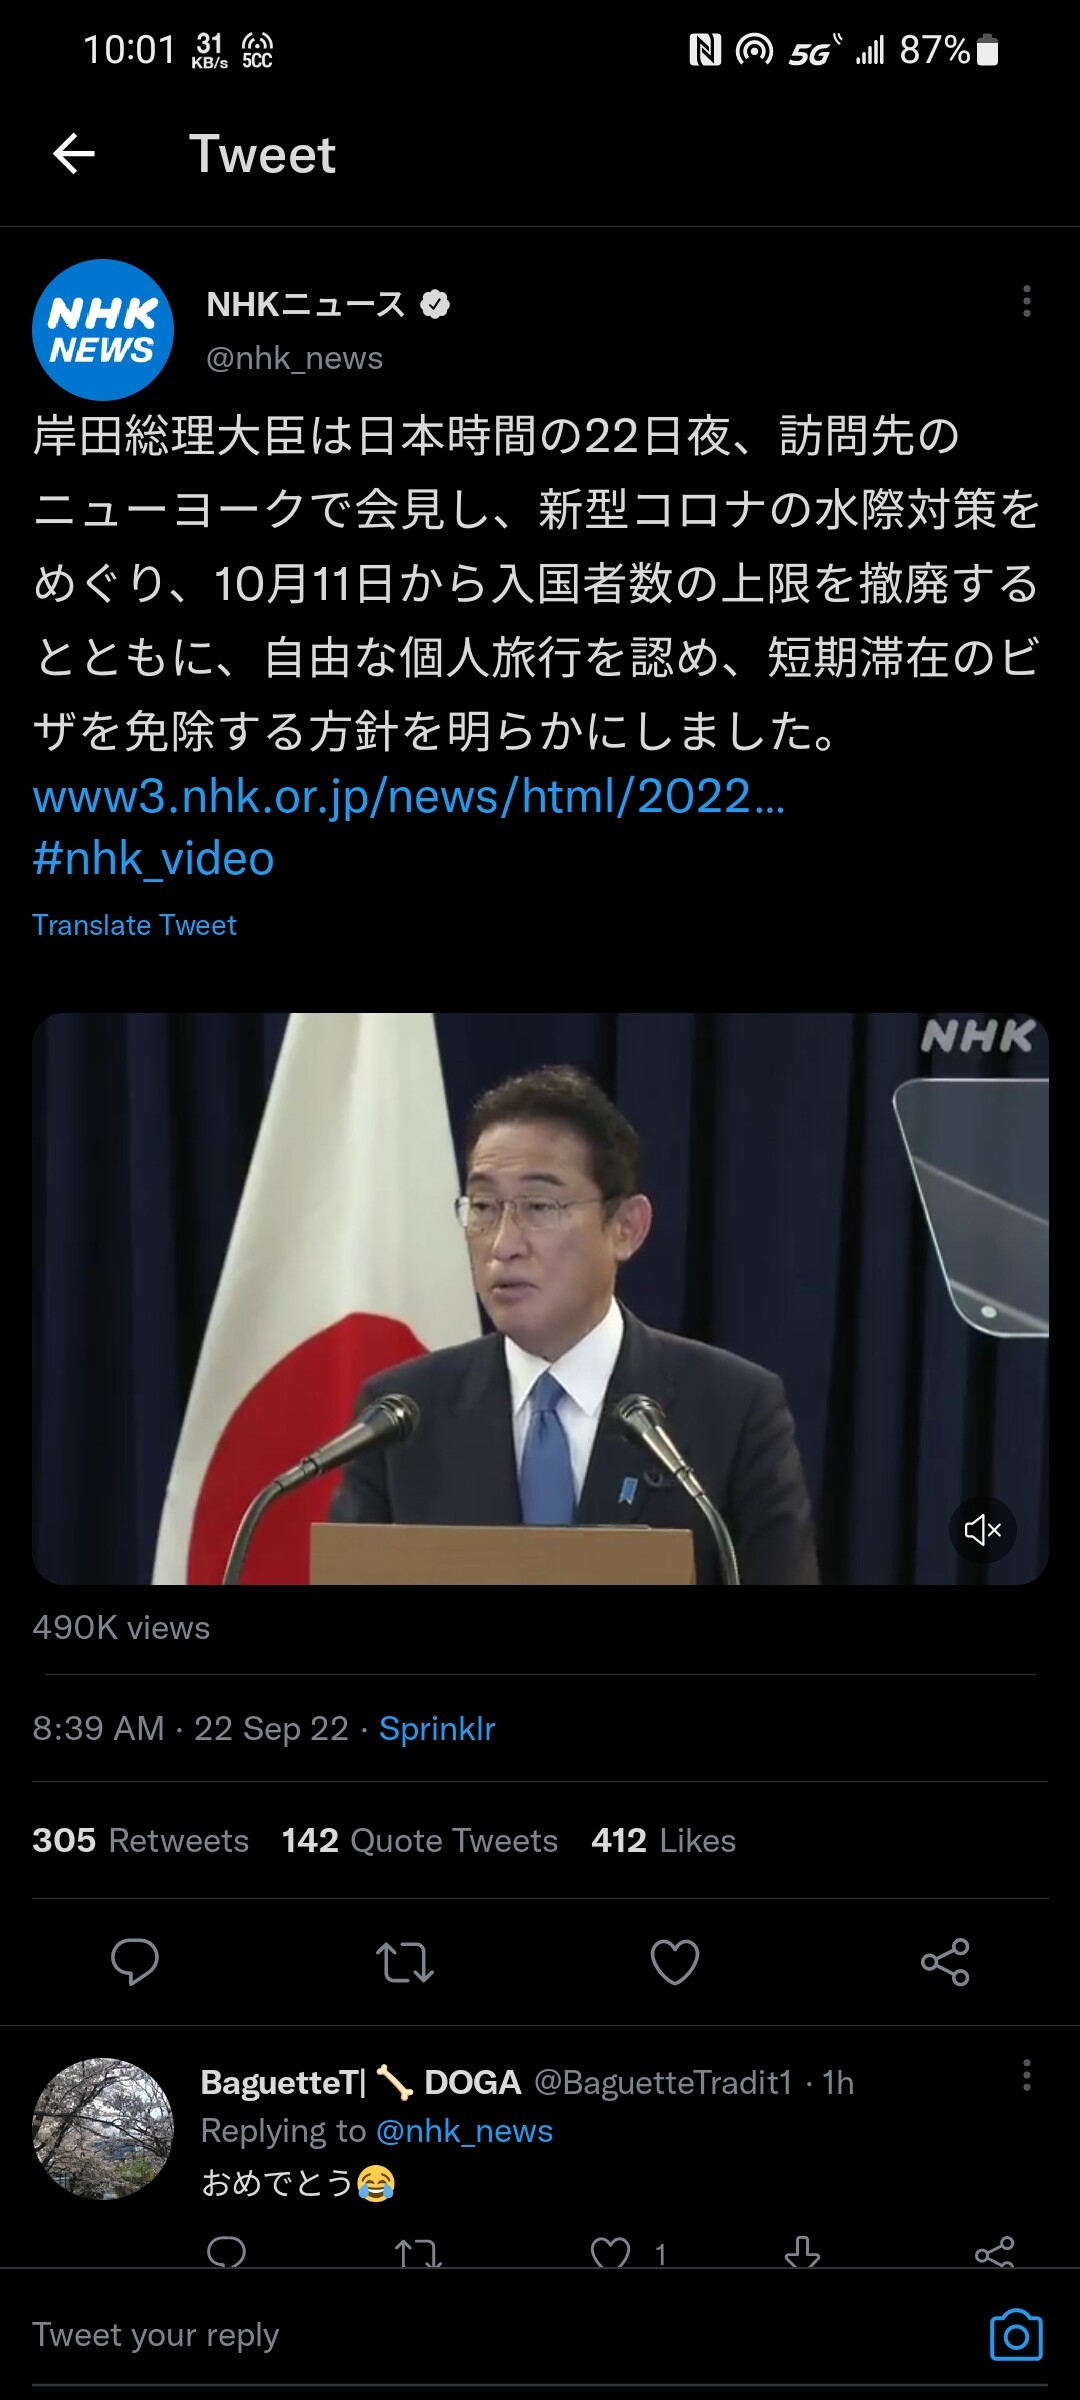Play the NHK press conference video
Screen dimensions: 1080x2400
click(540, 1298)
